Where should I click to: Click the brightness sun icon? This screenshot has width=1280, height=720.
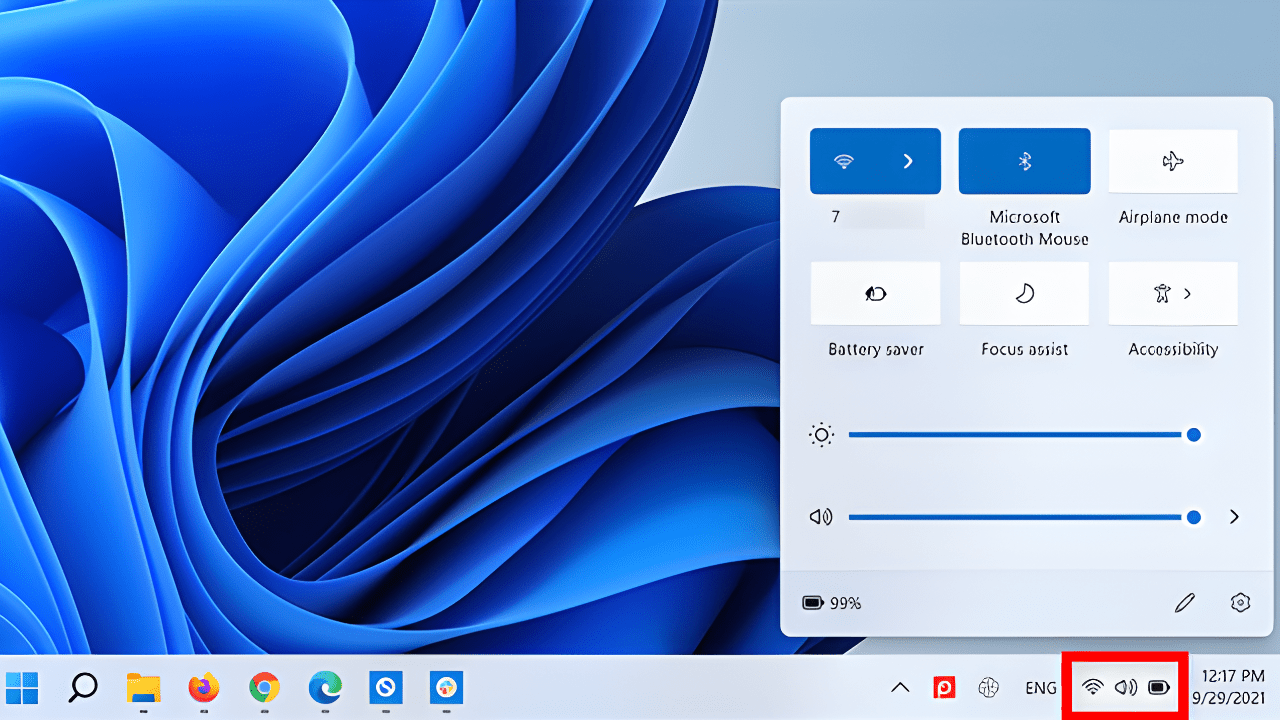pos(820,434)
